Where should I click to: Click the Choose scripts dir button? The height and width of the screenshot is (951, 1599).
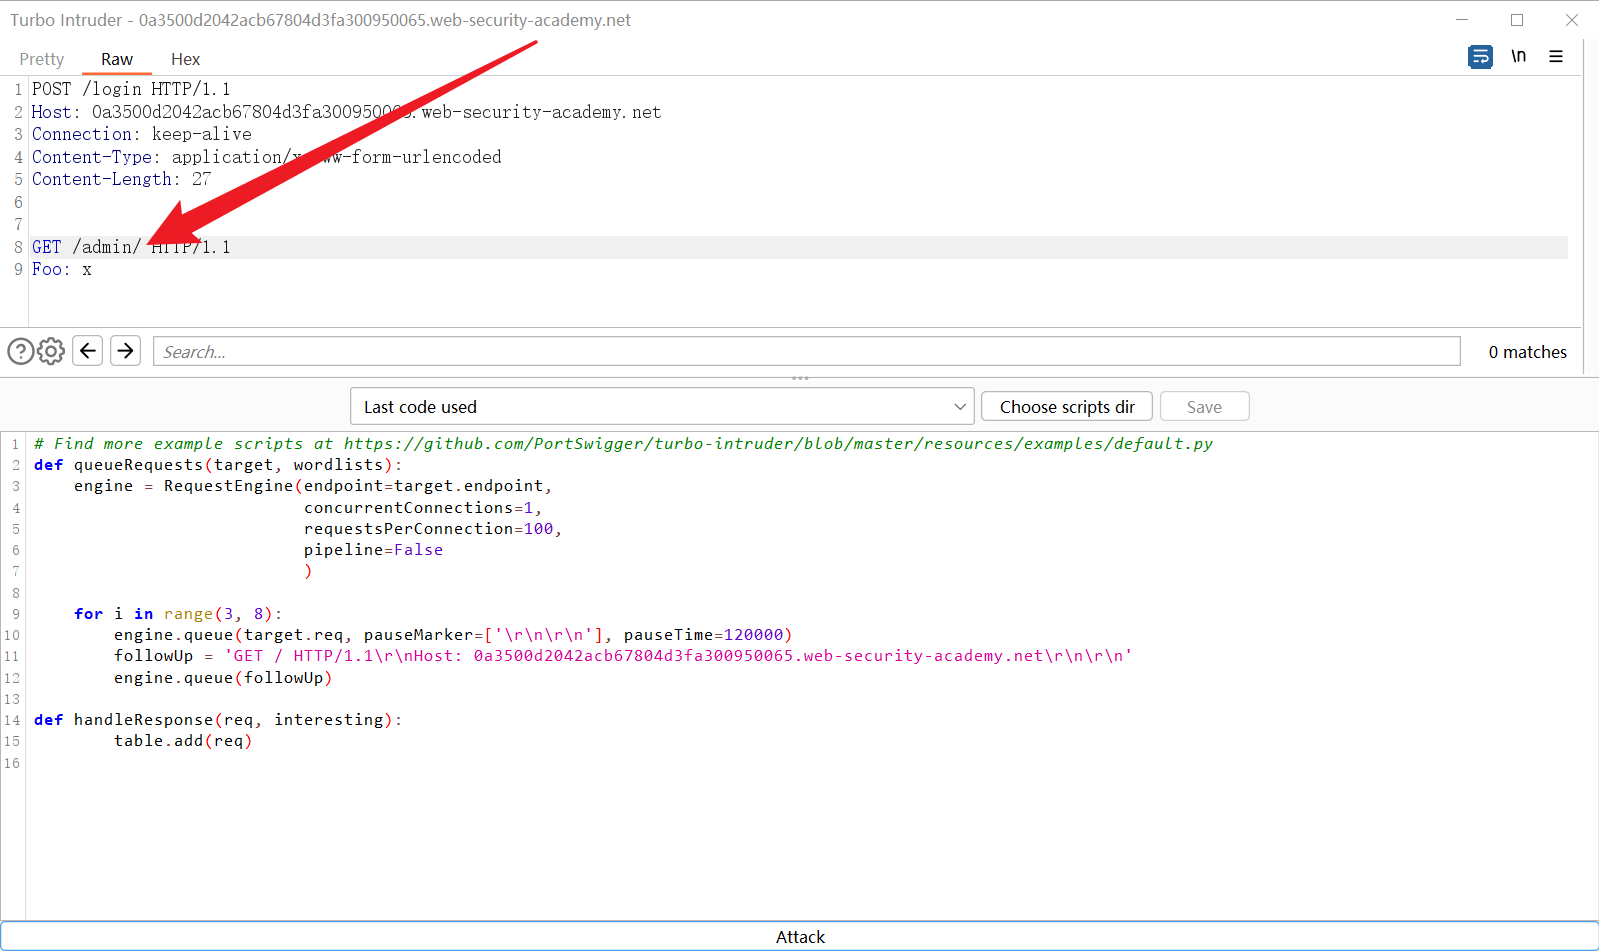(x=1066, y=407)
